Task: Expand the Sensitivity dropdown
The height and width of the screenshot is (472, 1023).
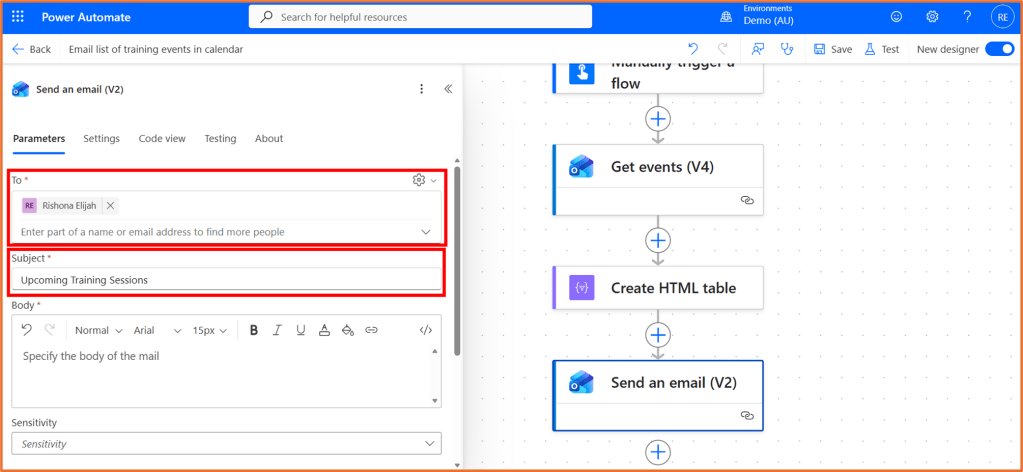Action: click(428, 443)
